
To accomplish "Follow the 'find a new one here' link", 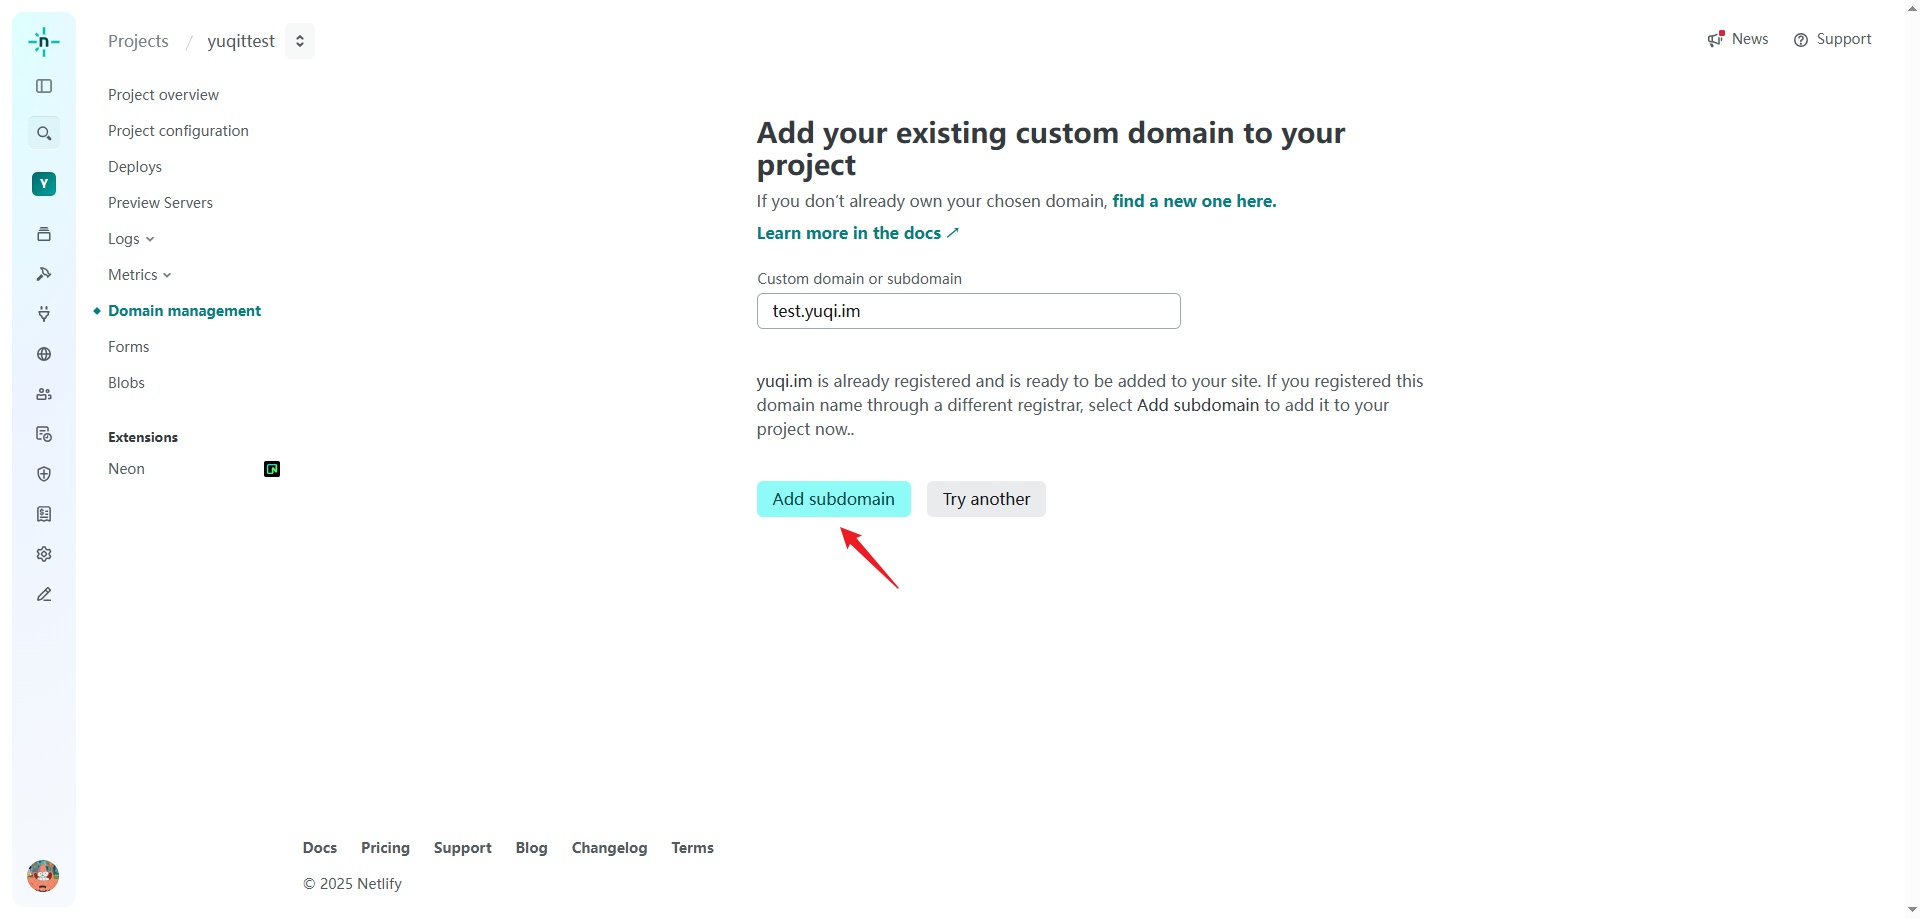I will [x=1194, y=201].
